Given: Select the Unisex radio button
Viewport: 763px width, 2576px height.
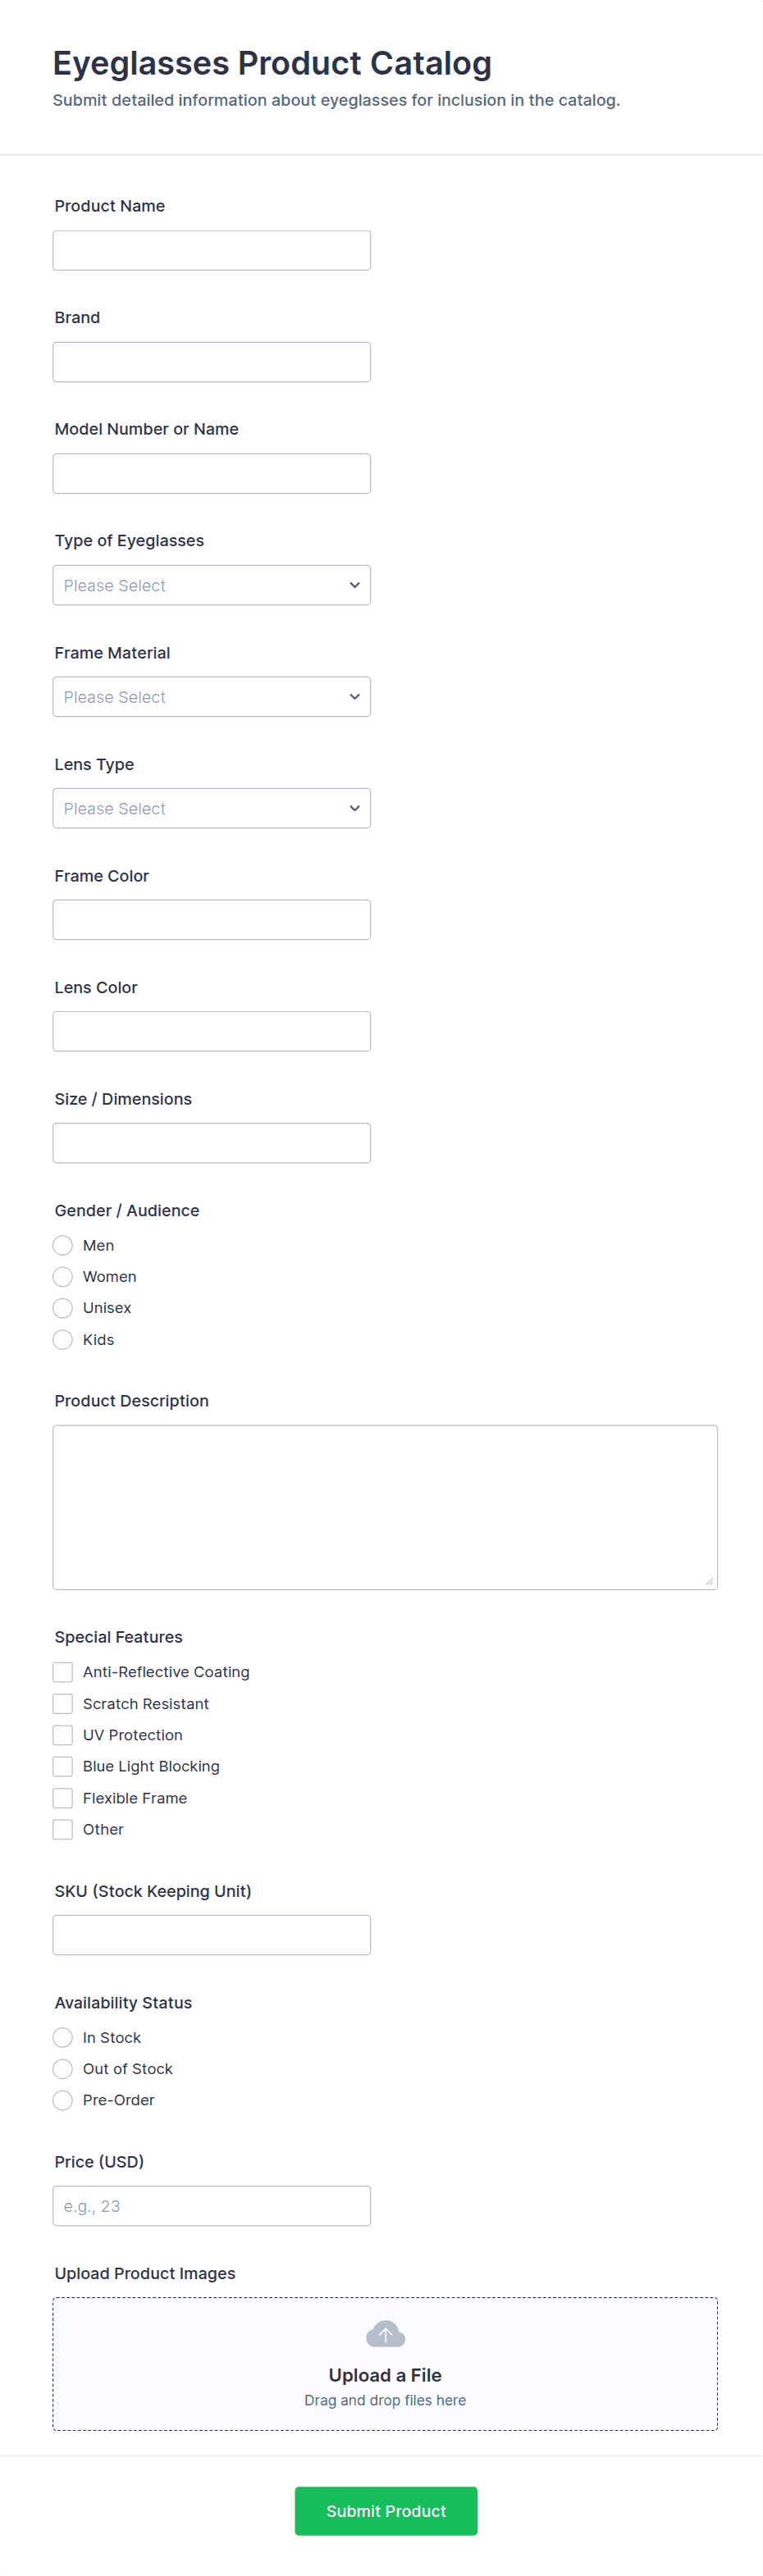Looking at the screenshot, I should click(63, 1308).
